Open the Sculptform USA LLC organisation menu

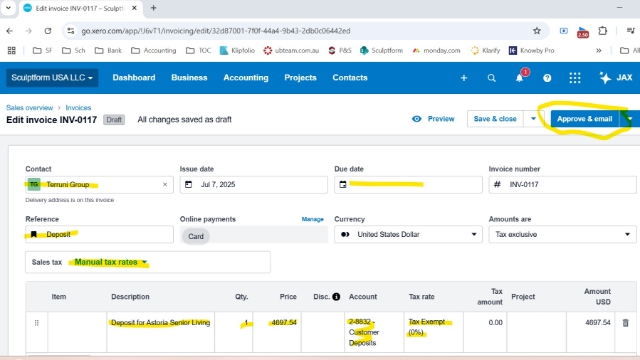(52, 78)
